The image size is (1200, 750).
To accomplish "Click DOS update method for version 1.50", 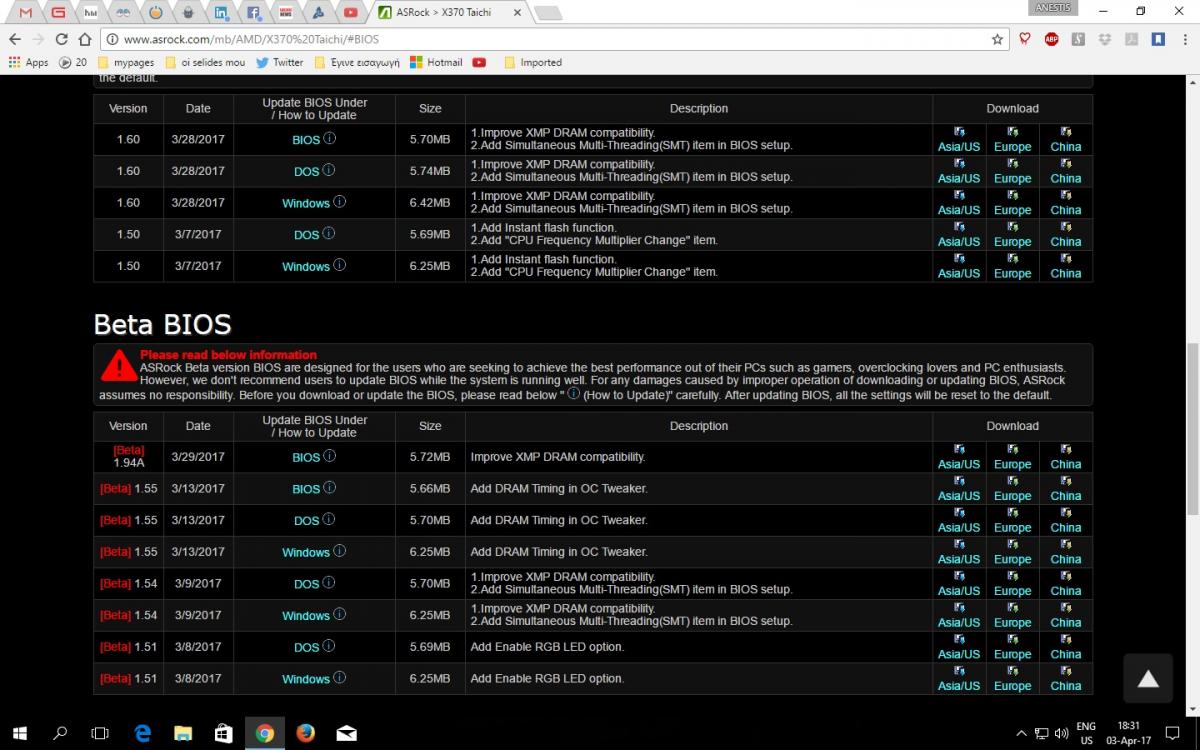I will [306, 235].
